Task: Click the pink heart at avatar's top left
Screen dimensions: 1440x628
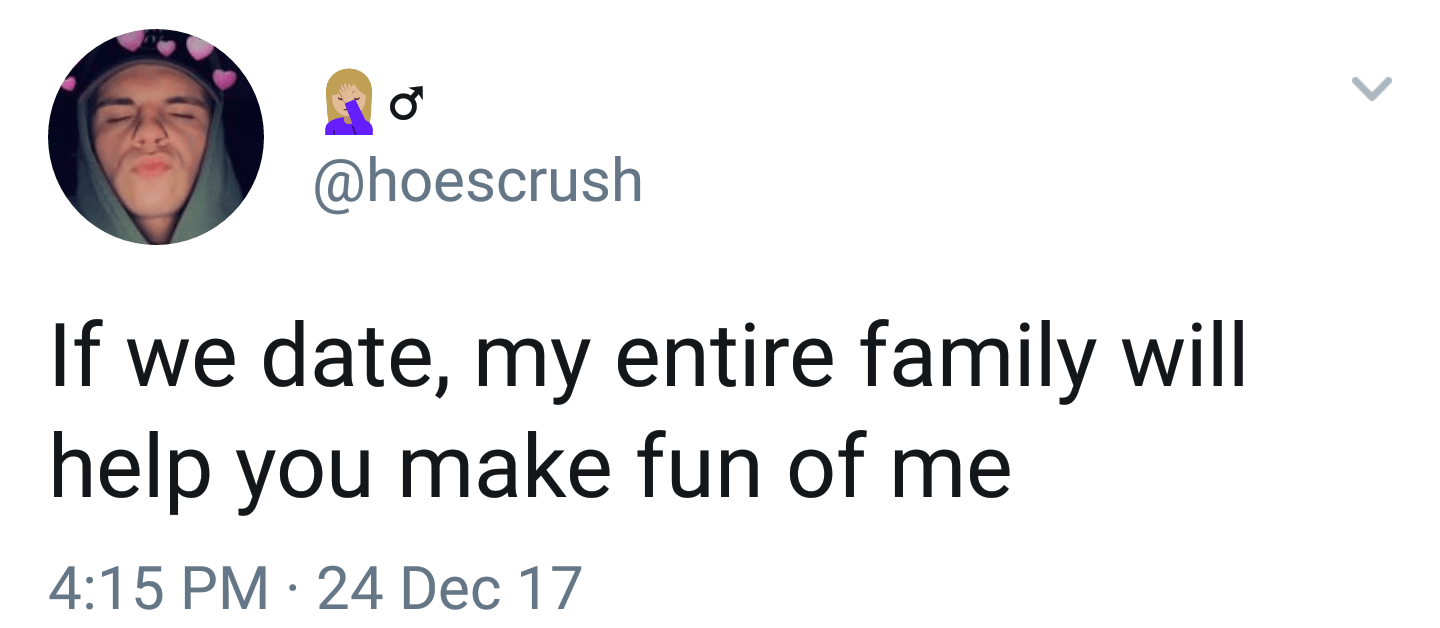Action: pos(130,41)
